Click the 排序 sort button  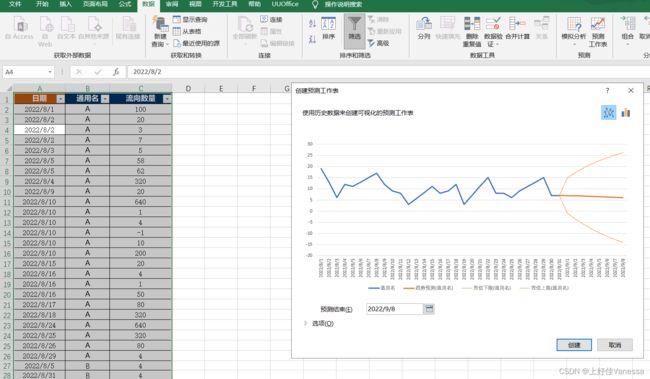pos(328,28)
